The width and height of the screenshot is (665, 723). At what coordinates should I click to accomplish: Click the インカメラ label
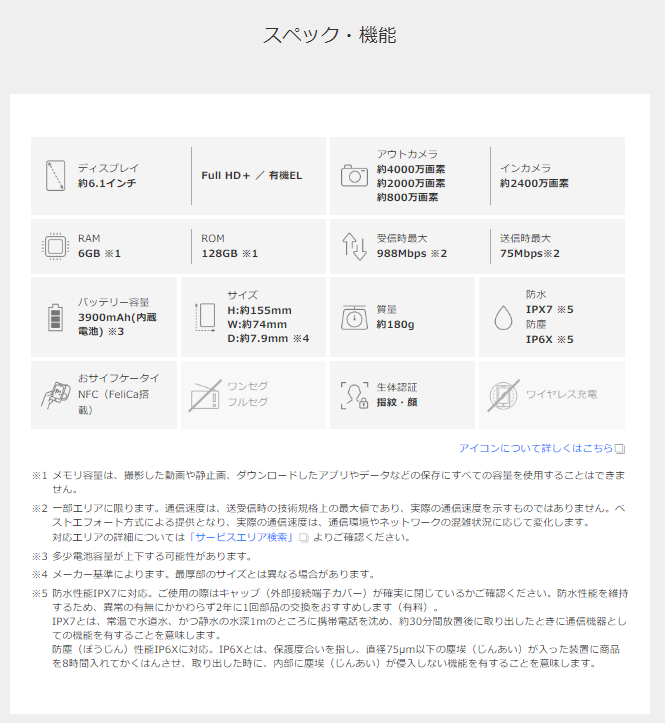(x=525, y=168)
